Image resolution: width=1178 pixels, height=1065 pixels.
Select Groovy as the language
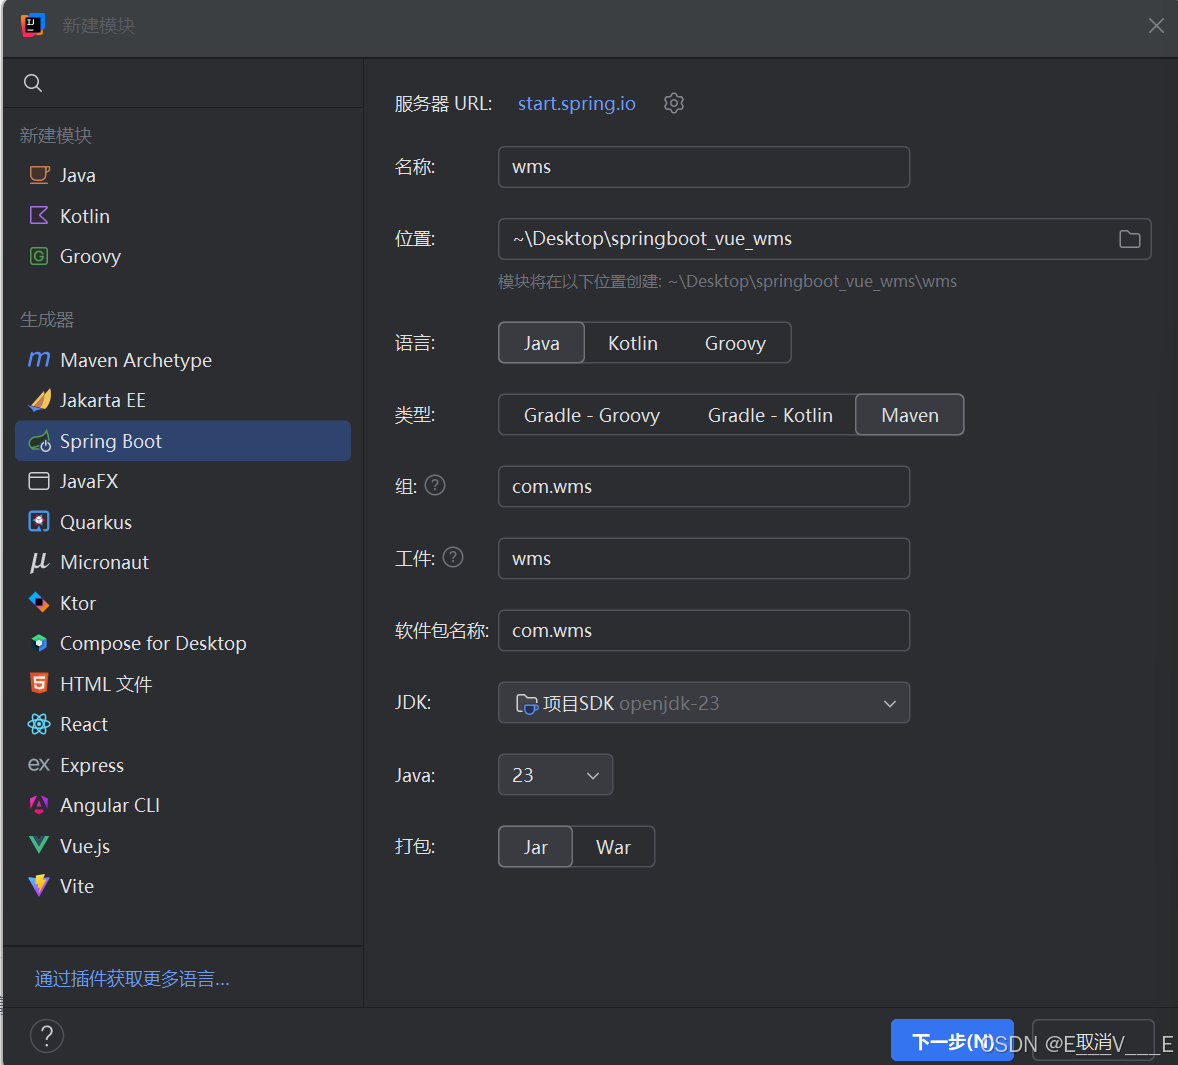click(735, 342)
